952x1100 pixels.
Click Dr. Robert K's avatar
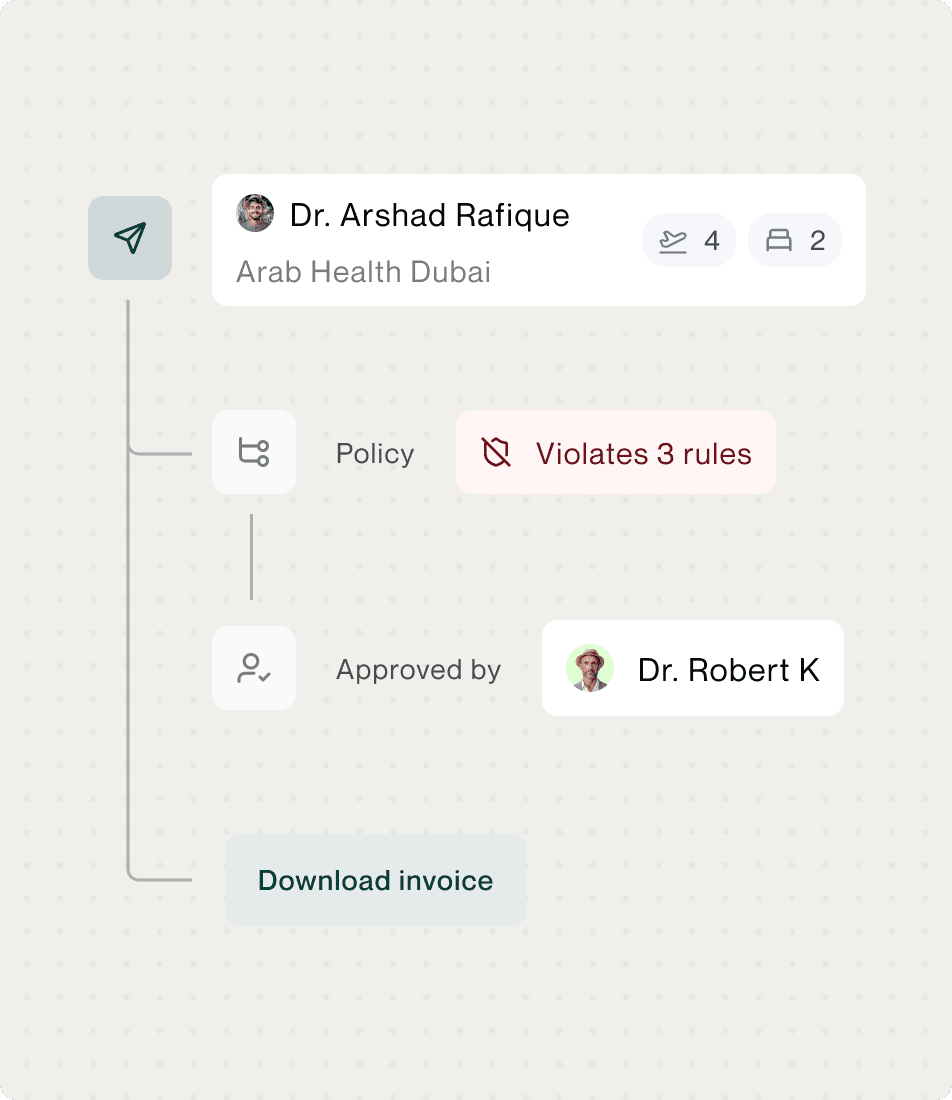click(590, 668)
